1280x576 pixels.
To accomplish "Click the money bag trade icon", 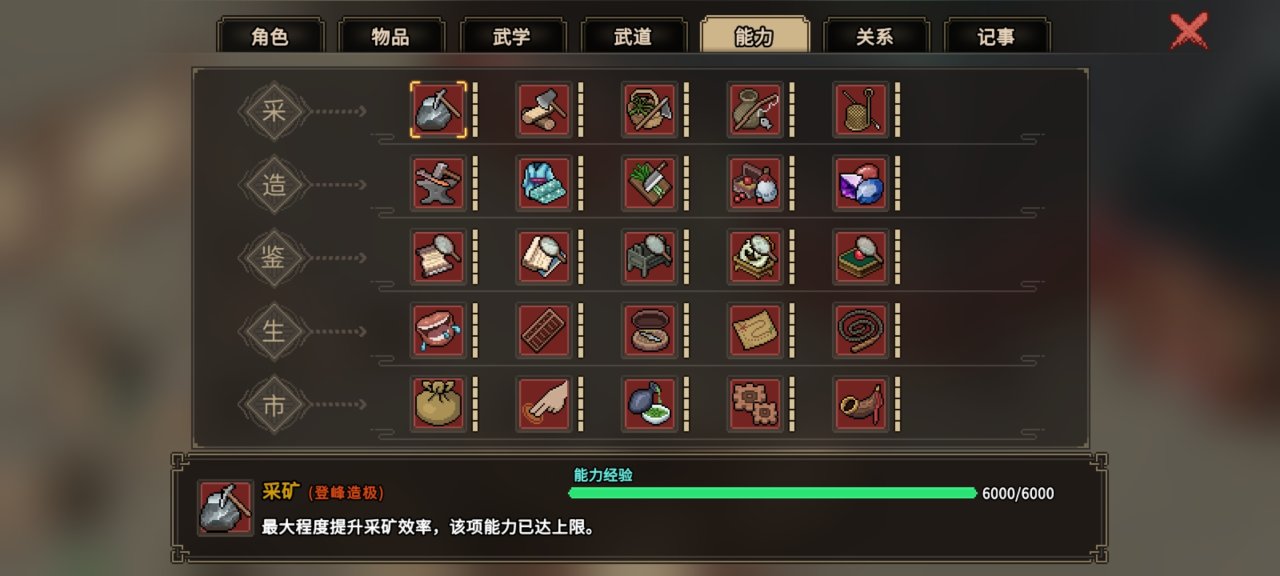I will coord(438,404).
